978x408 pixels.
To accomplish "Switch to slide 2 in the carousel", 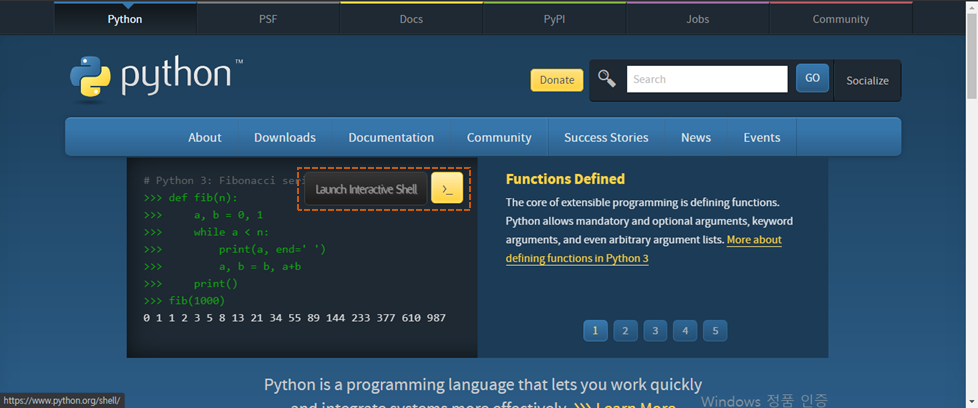I will click(x=625, y=331).
